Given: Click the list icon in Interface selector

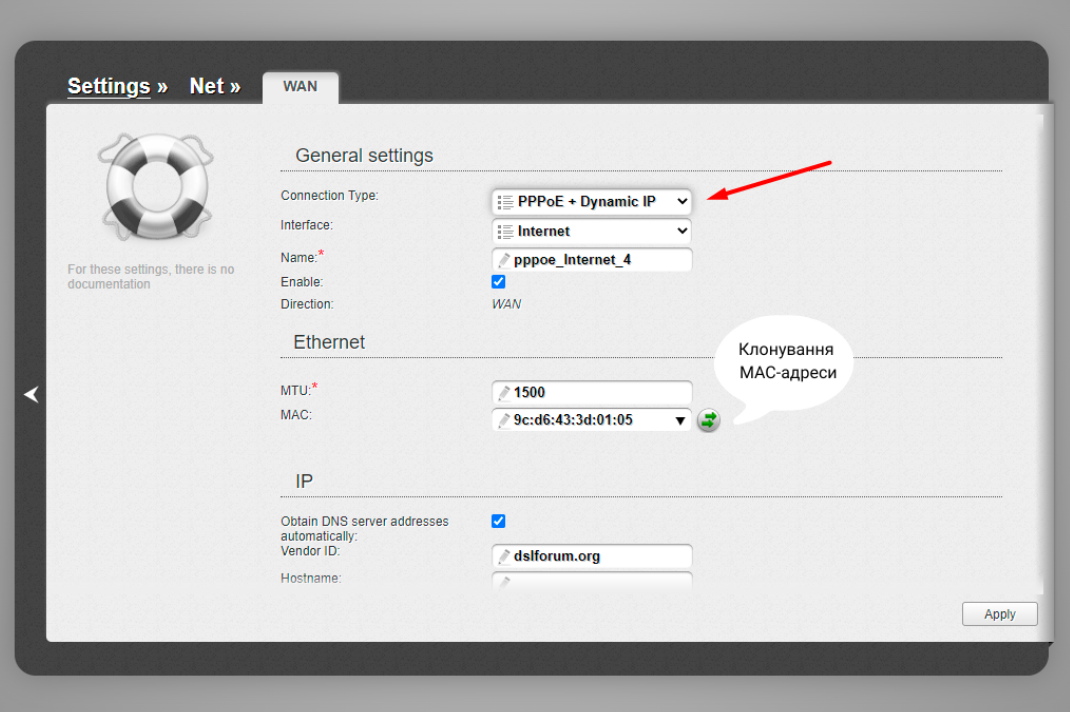Looking at the screenshot, I should click(x=505, y=231).
